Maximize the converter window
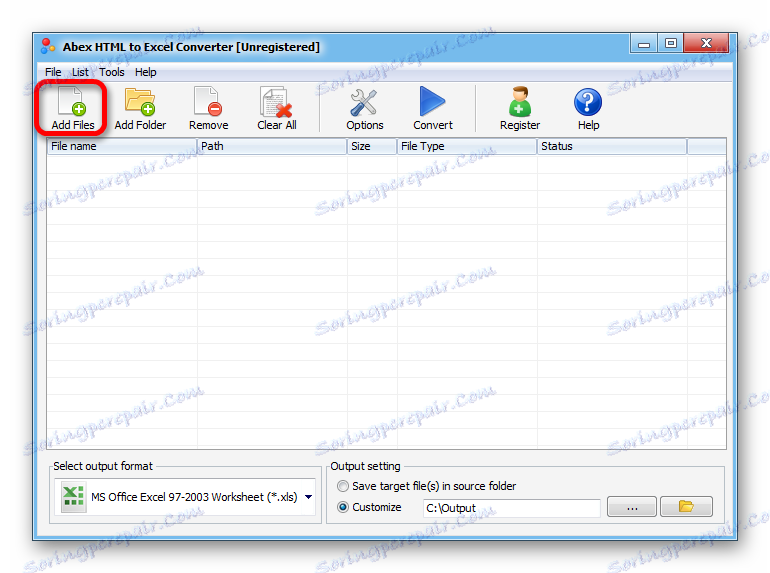The image size is (770, 573). (670, 43)
